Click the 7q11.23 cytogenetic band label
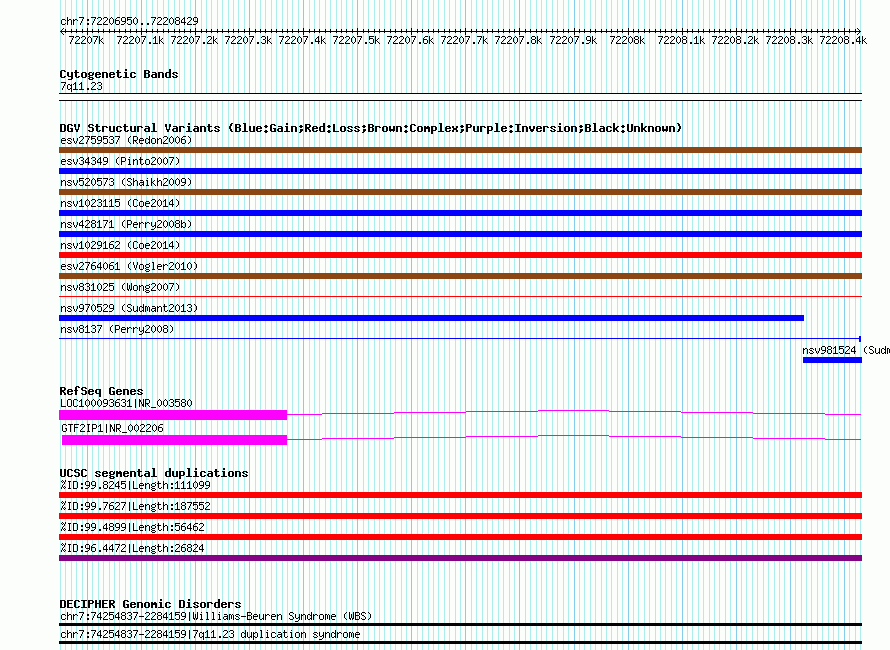Viewport: 890px width, 650px height. (x=81, y=86)
